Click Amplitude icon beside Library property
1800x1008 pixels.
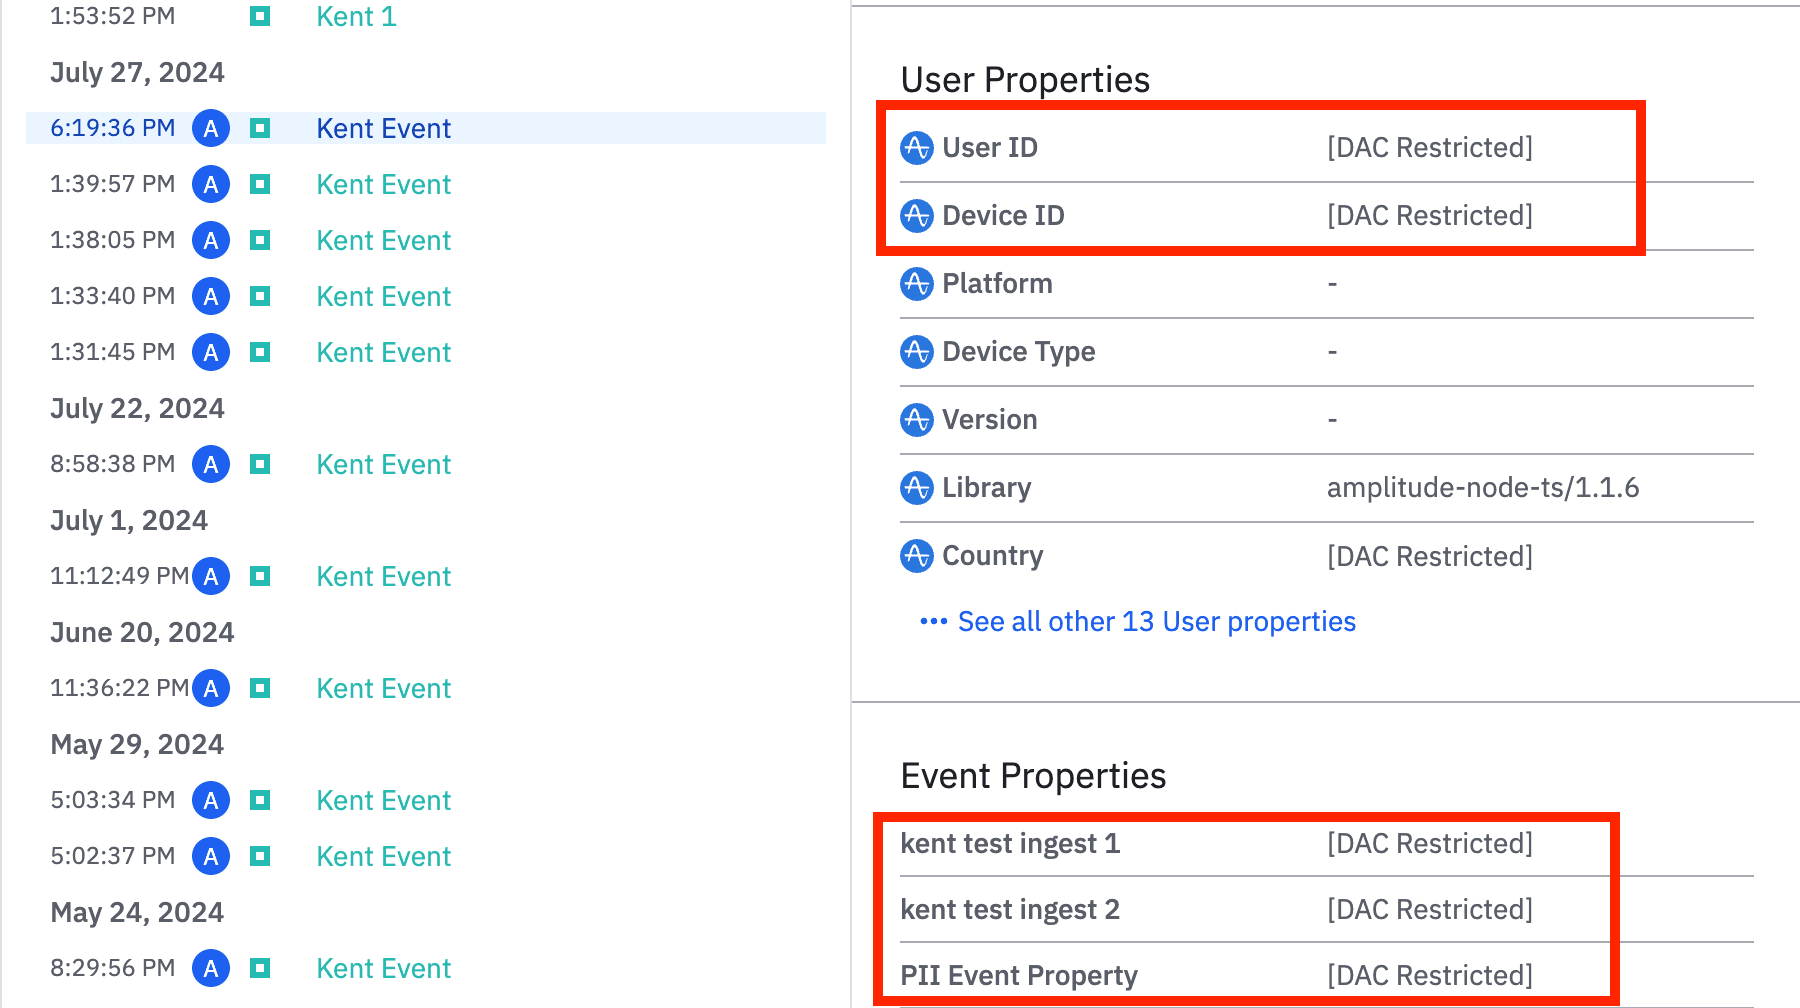916,488
